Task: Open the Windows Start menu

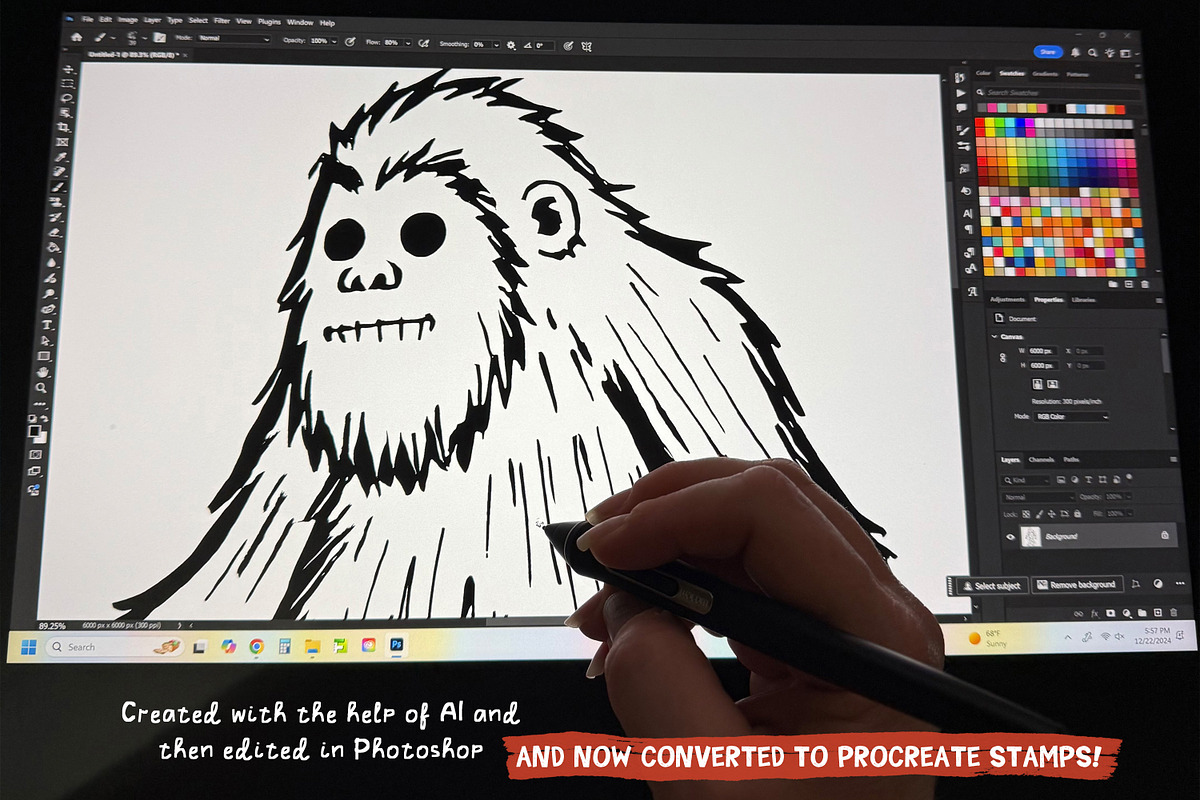Action: pyautogui.click(x=29, y=647)
